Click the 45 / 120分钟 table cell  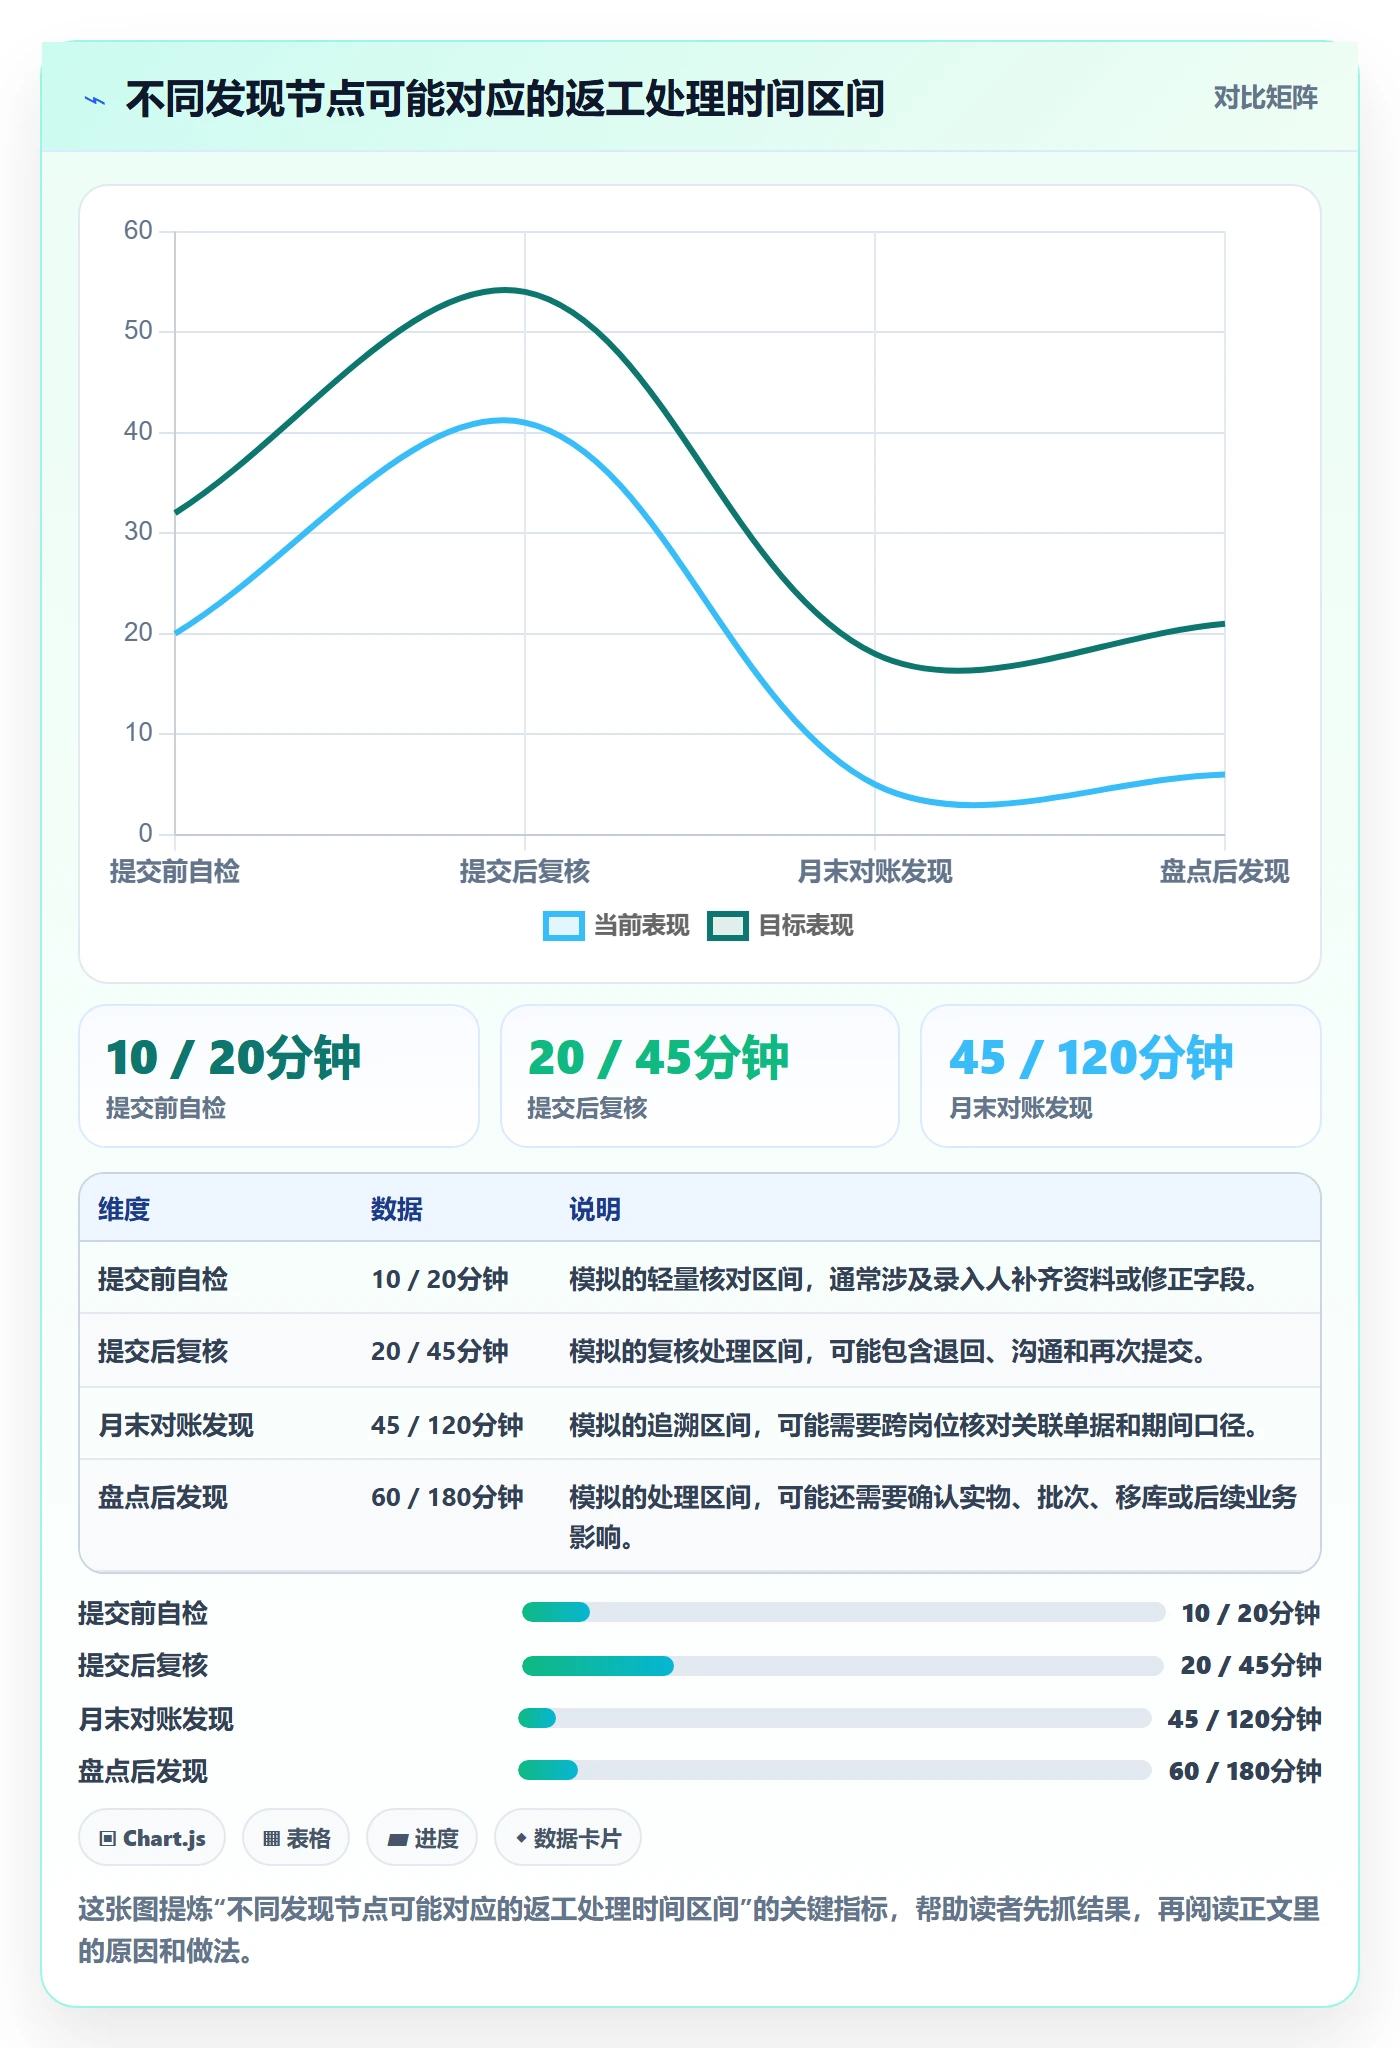click(x=447, y=1425)
